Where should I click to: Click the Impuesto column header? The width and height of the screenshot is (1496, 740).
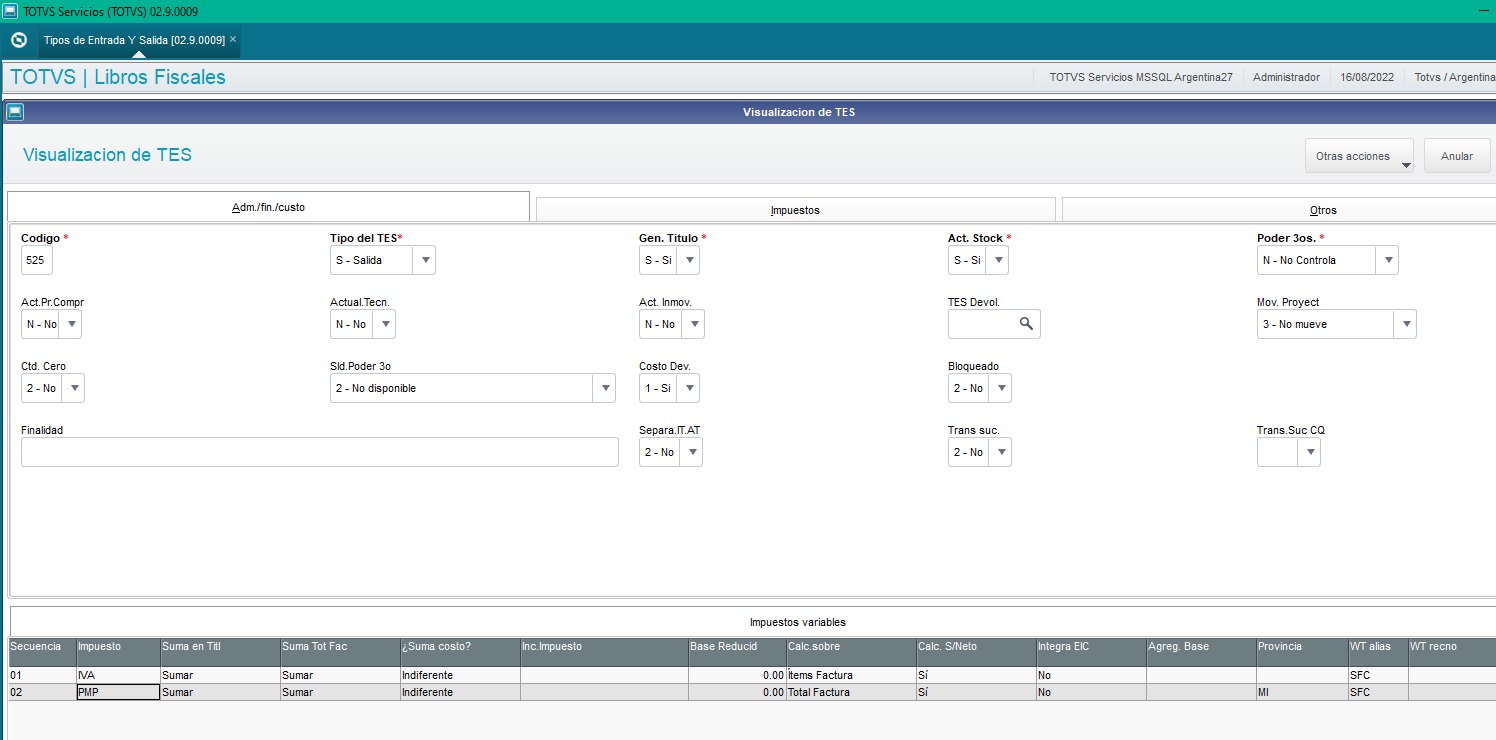pyautogui.click(x=99, y=647)
